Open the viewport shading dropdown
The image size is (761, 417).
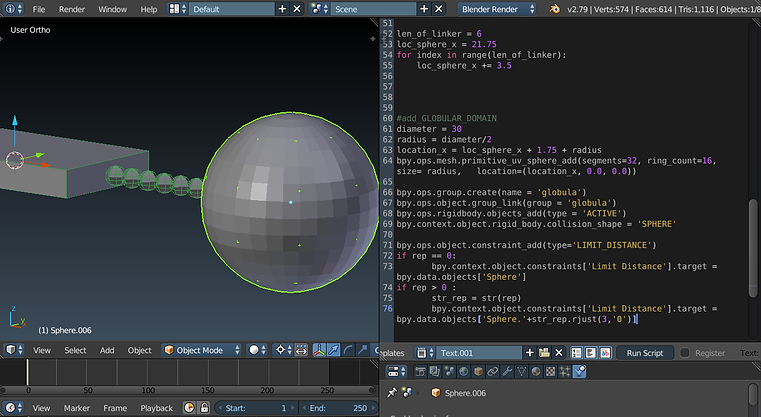[257, 350]
